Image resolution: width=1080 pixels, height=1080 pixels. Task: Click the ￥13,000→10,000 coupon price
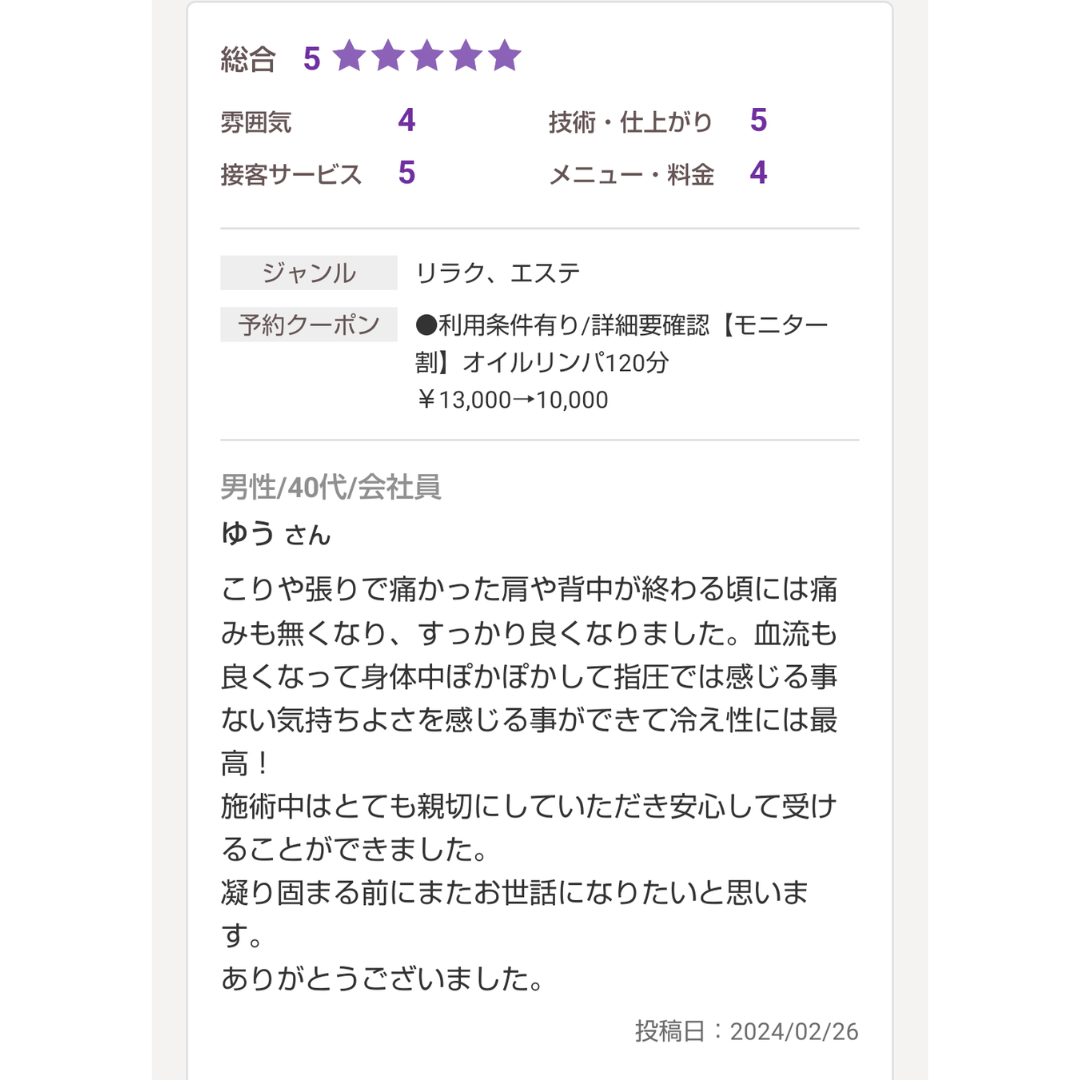tap(512, 400)
